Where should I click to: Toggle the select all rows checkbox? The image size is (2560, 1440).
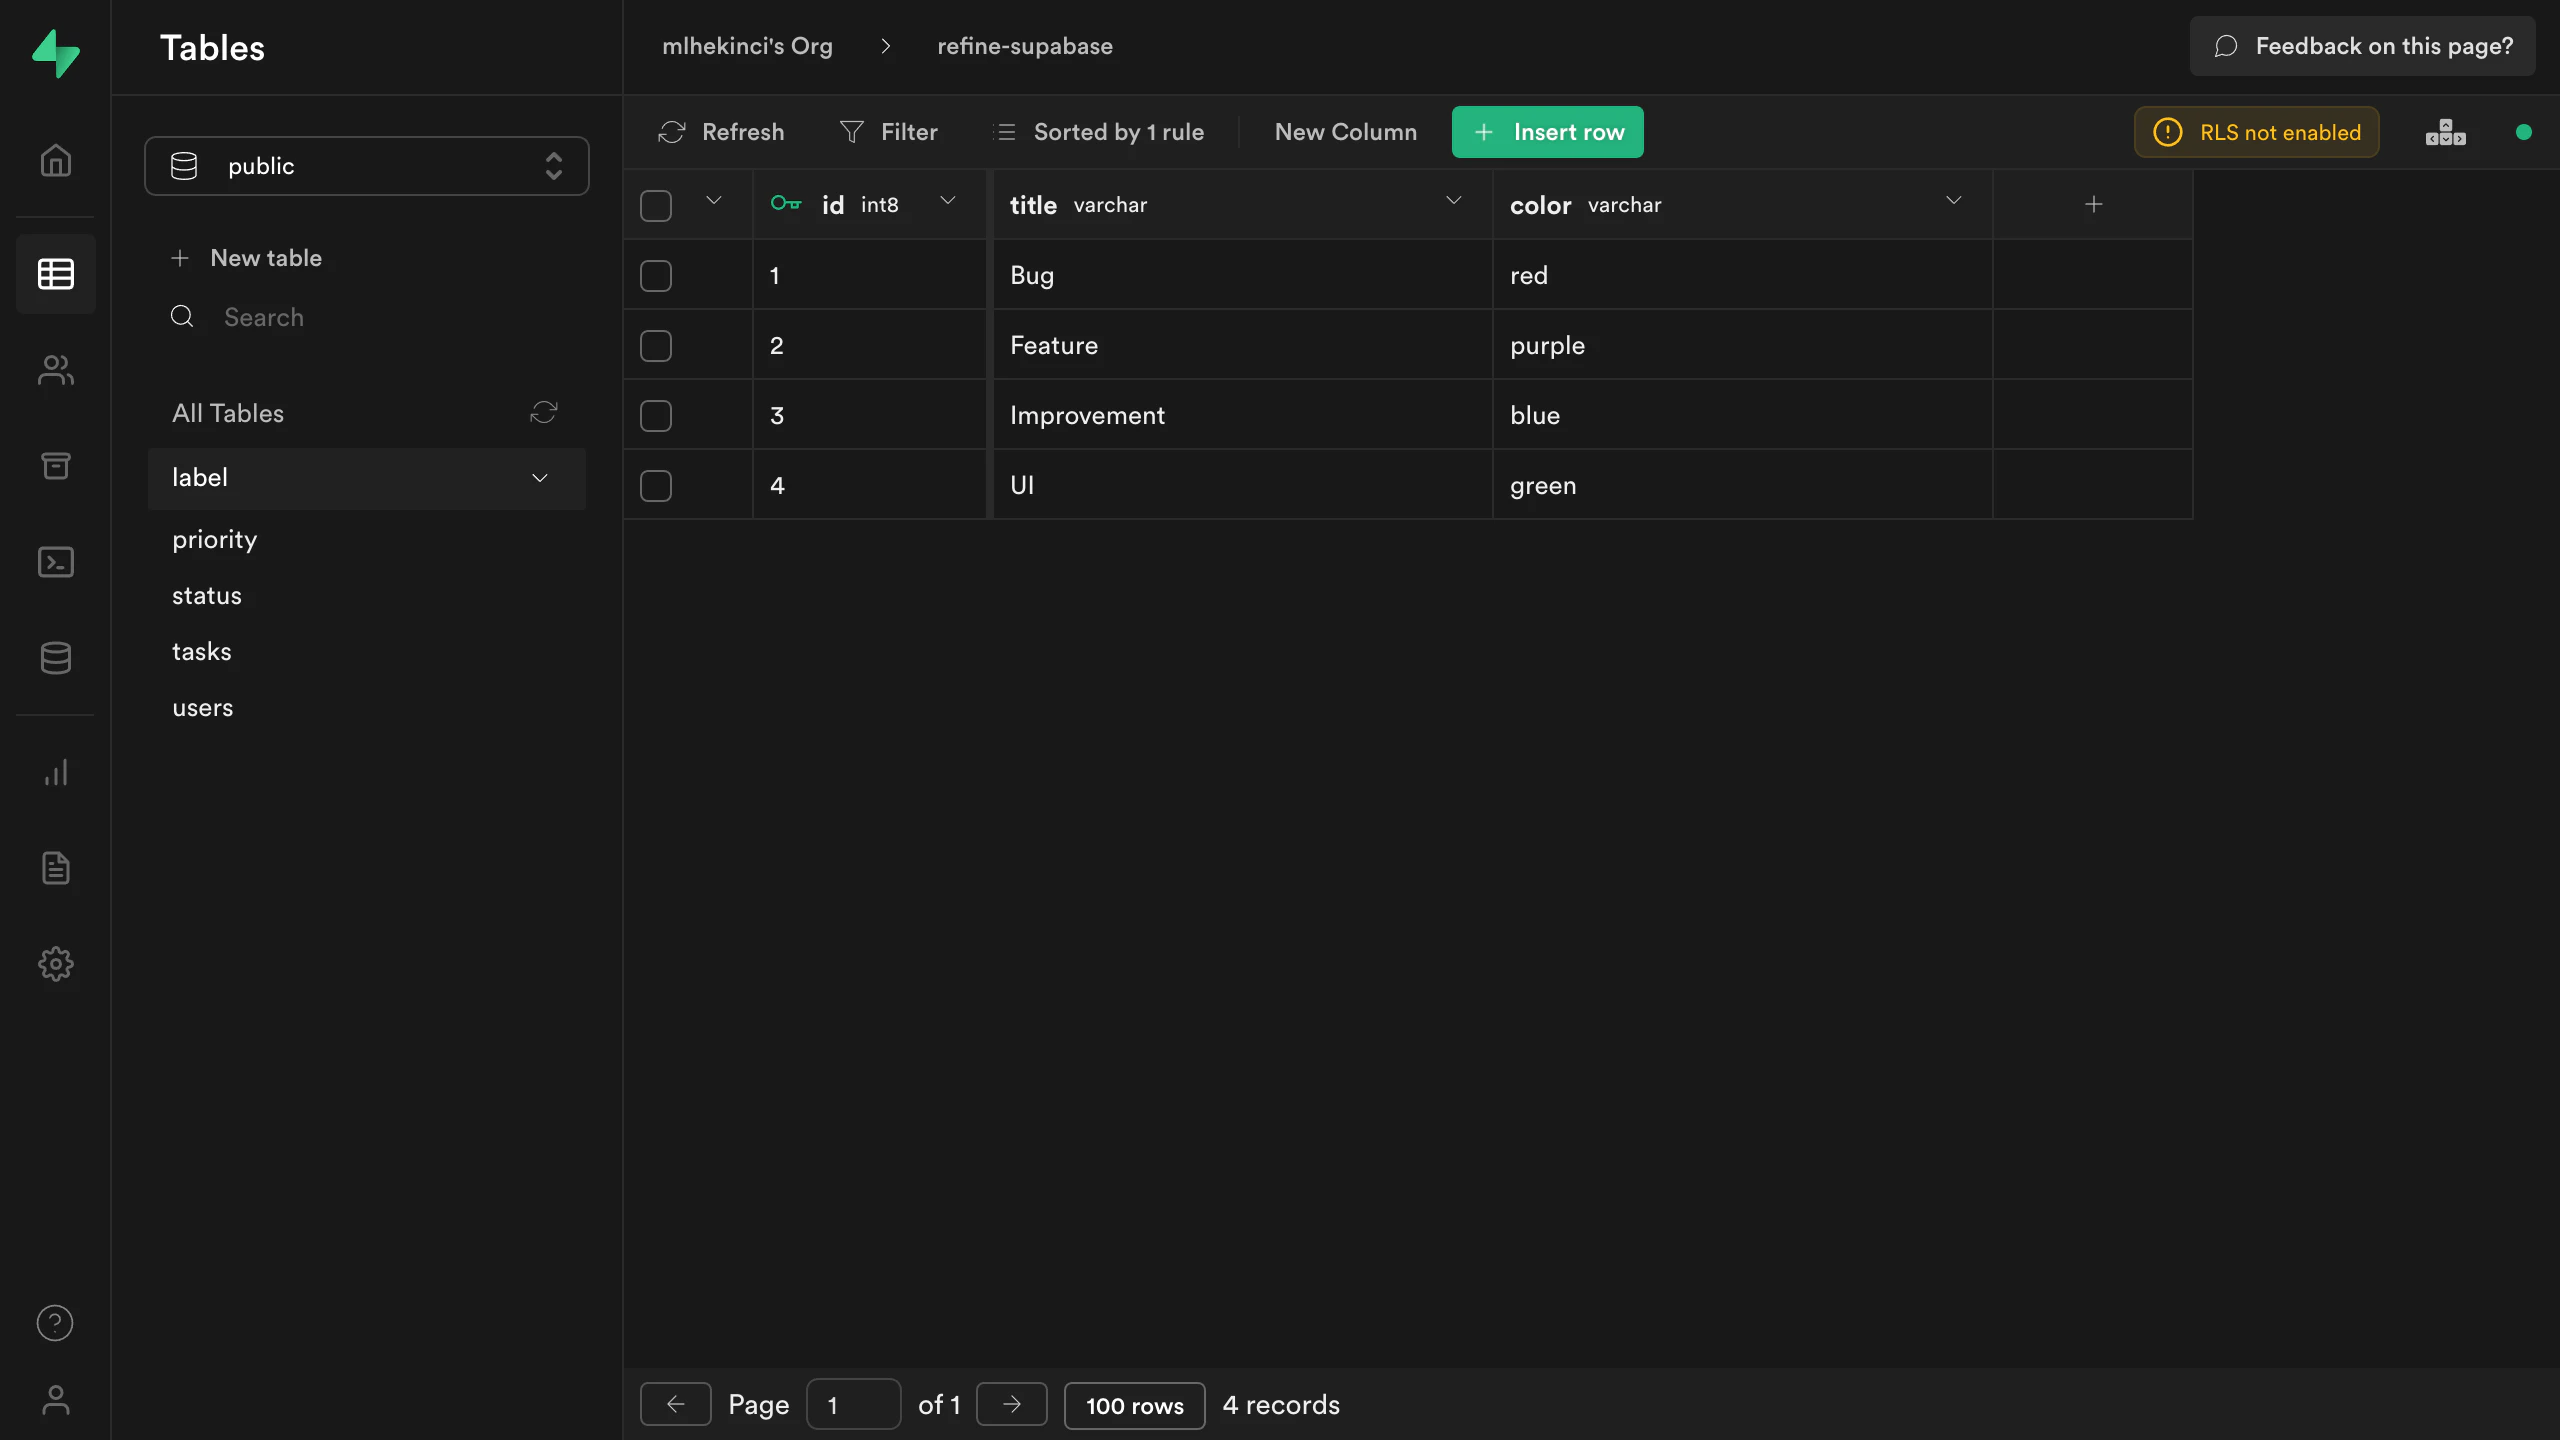pos(656,206)
